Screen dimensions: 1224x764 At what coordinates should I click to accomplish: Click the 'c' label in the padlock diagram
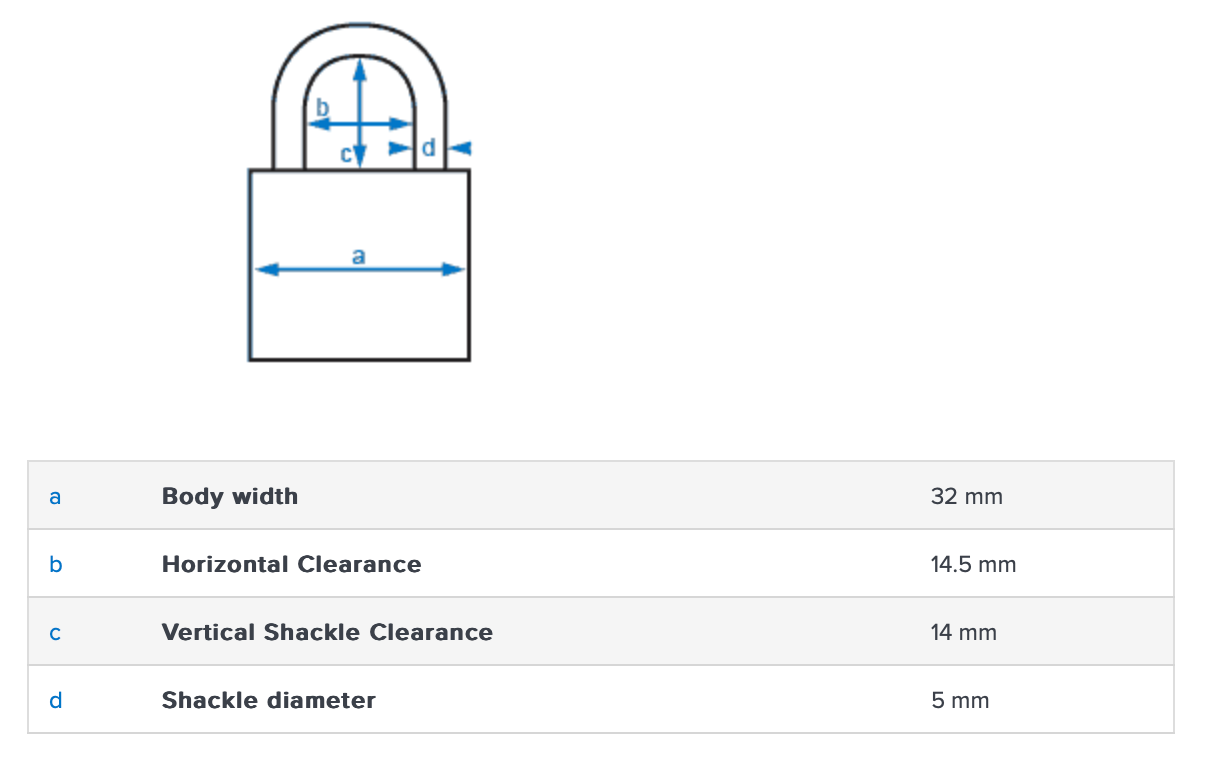pos(346,154)
